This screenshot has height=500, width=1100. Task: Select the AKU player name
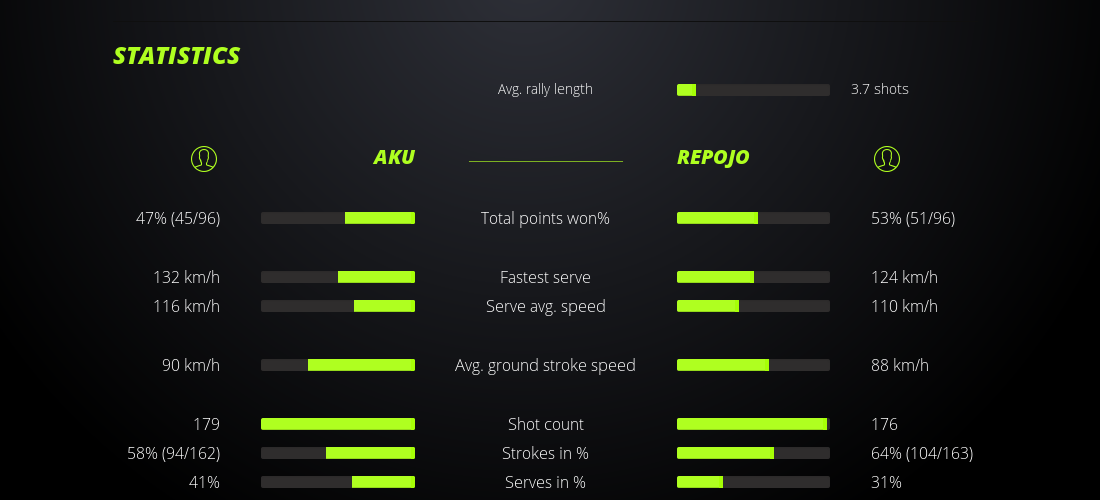394,157
